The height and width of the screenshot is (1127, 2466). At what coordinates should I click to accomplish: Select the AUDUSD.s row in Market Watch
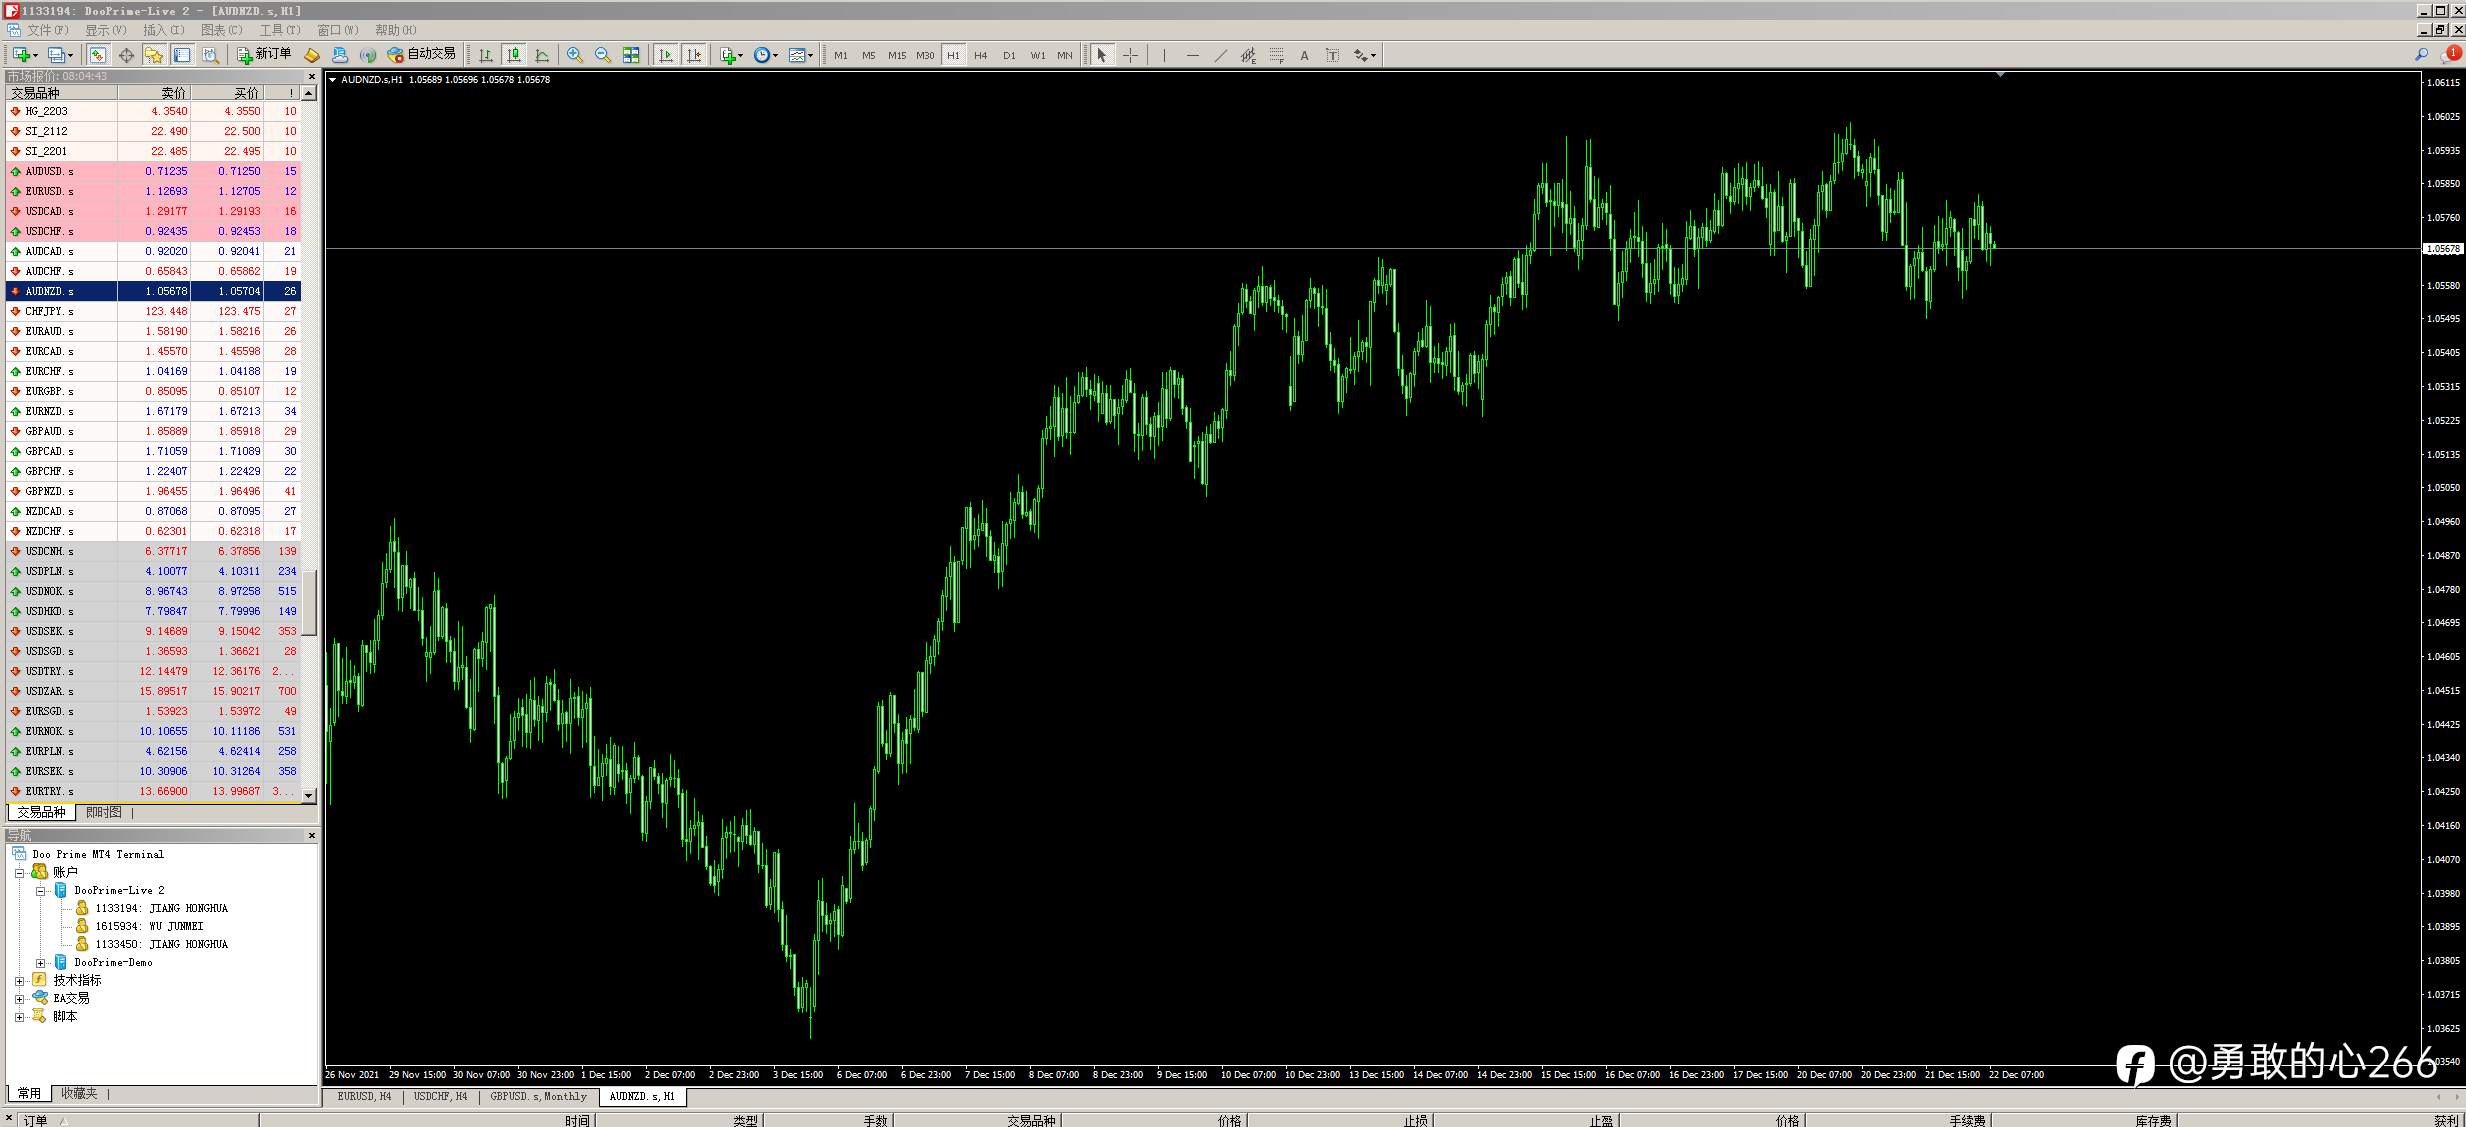tap(153, 171)
